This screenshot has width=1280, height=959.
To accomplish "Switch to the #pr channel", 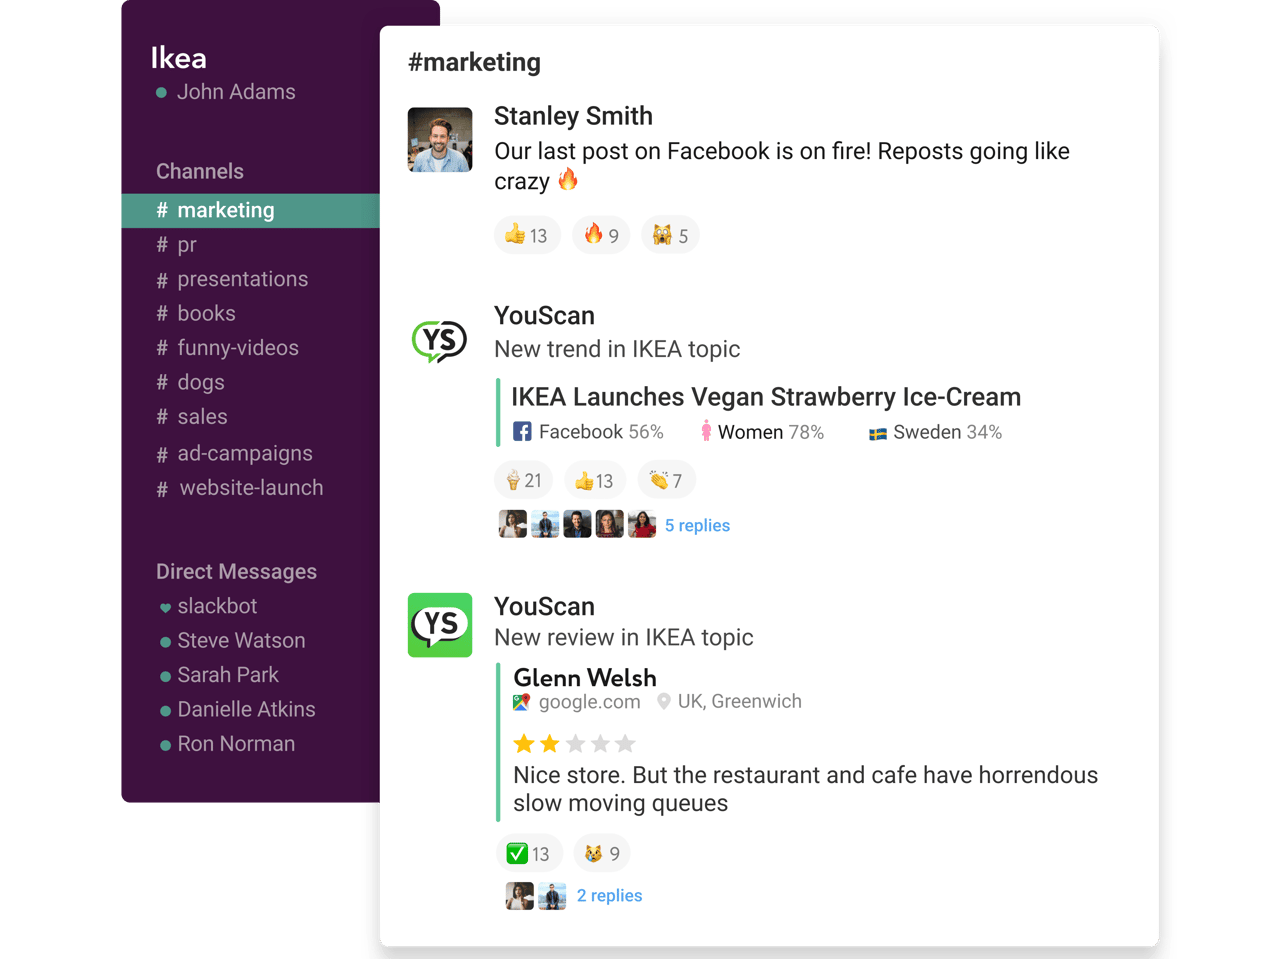I will 184,244.
